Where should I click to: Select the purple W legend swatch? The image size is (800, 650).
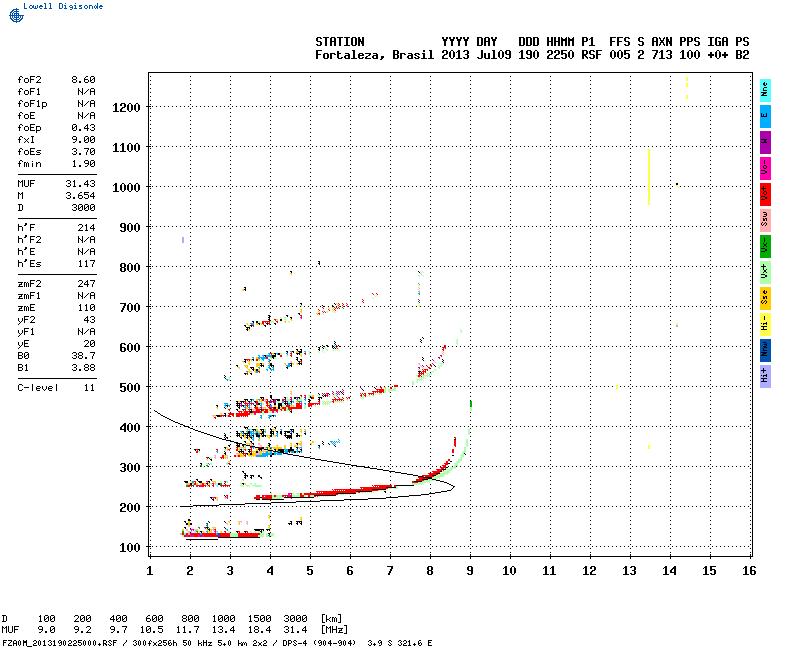click(x=765, y=142)
